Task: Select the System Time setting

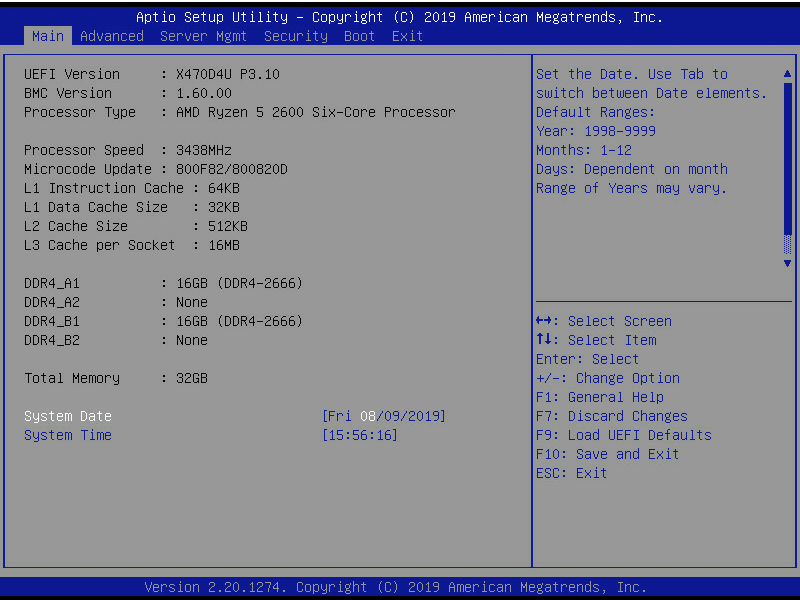Action: tap(68, 435)
